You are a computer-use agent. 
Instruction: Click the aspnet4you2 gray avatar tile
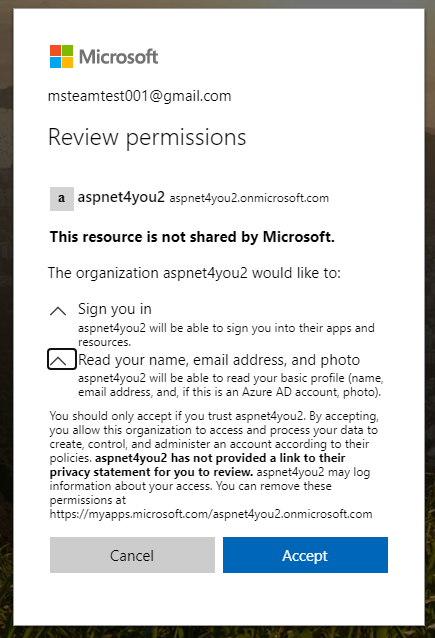pyautogui.click(x=62, y=199)
